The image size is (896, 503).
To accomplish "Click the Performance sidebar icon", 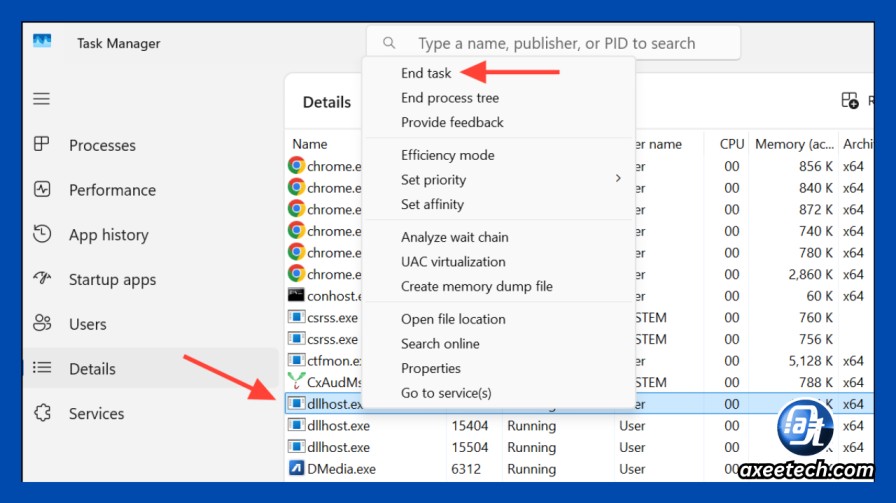I will pyautogui.click(x=42, y=189).
